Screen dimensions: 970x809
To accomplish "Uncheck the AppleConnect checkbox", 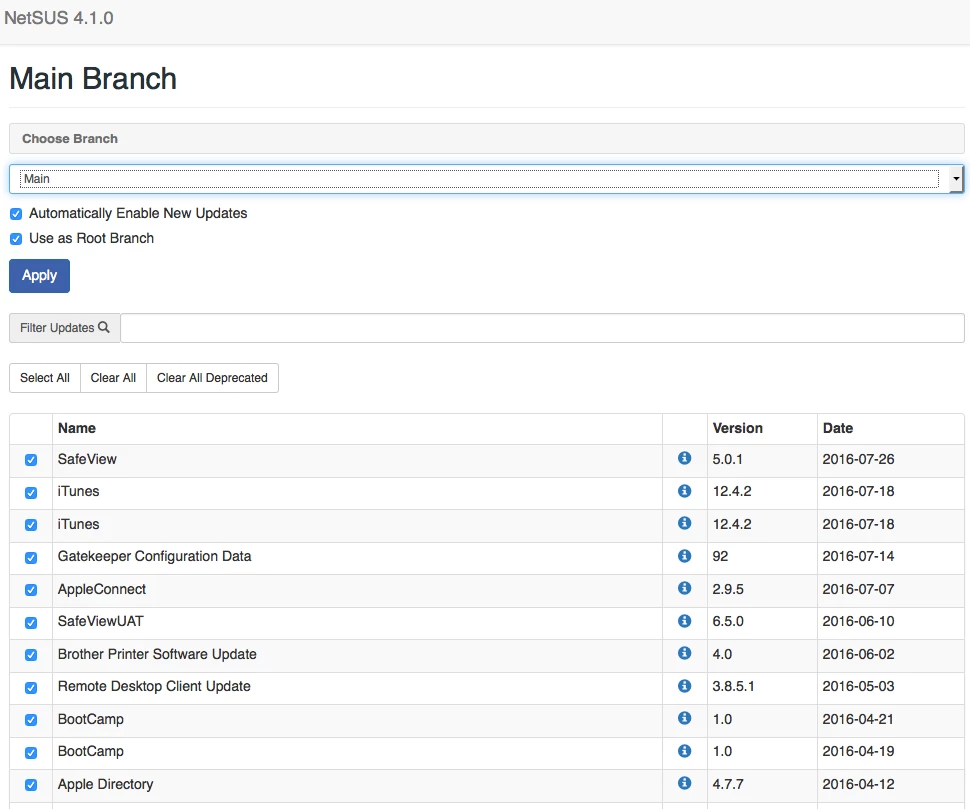I will click(31, 590).
